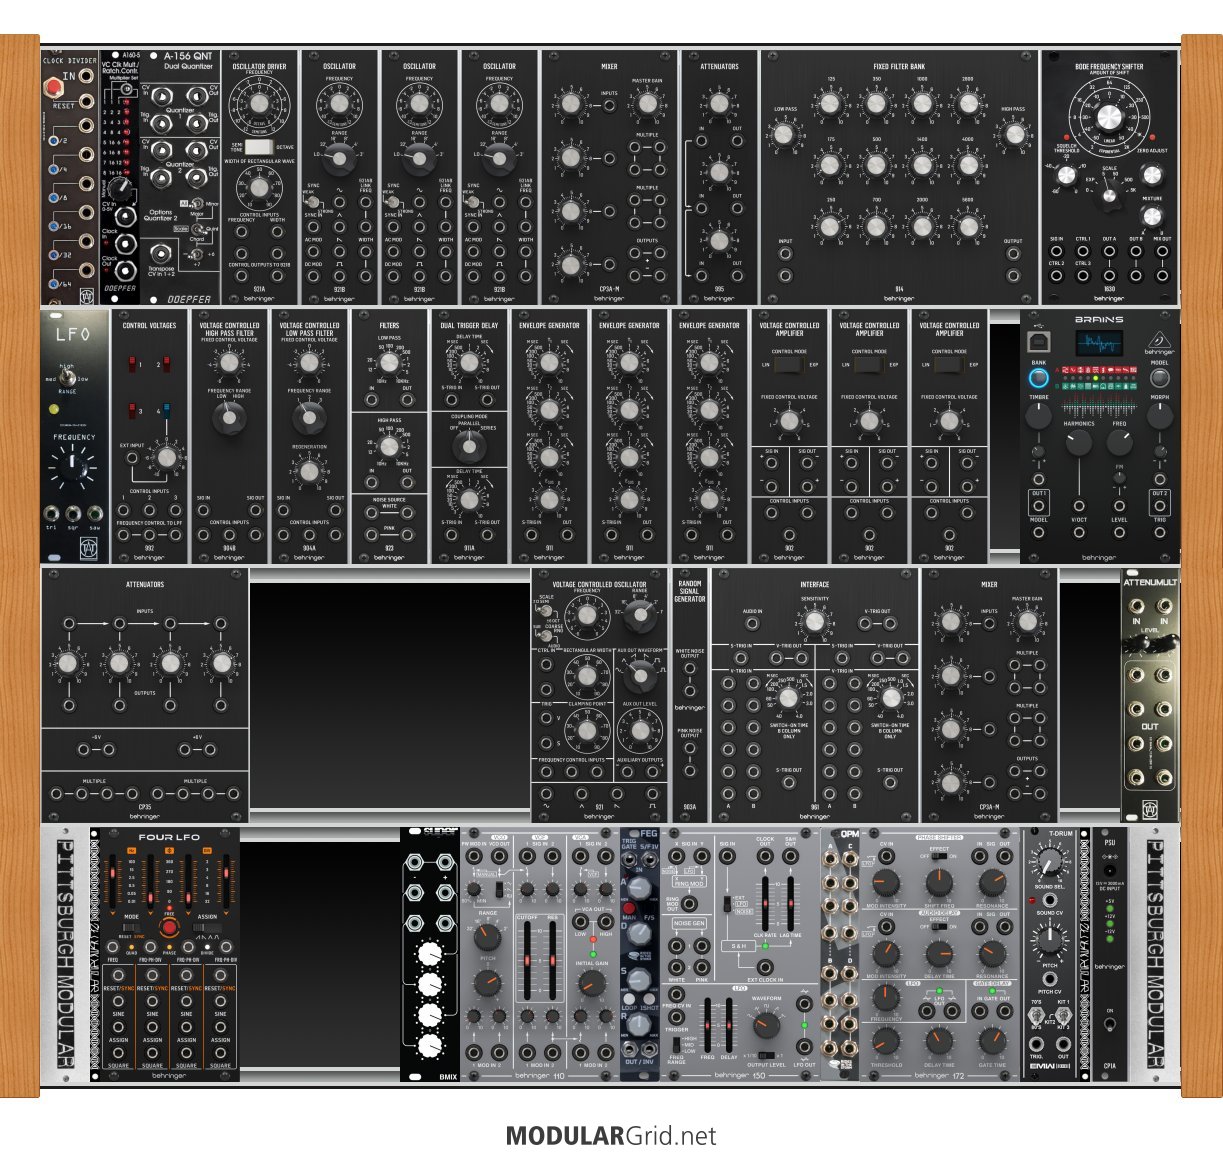1223x1157 pixels.
Task: Toggle the CP1A power ON switch
Action: point(1110,1027)
